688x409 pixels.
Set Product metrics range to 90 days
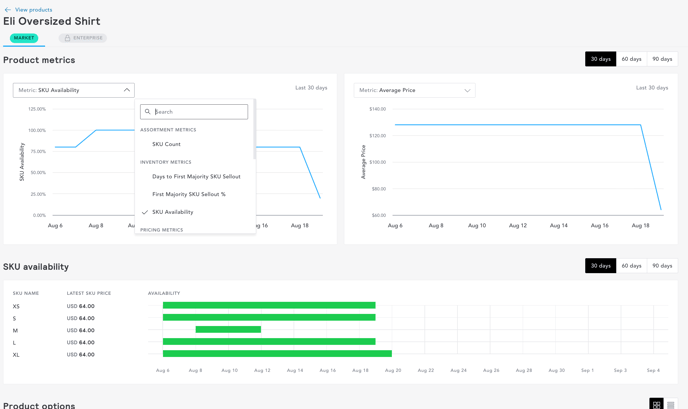point(662,59)
